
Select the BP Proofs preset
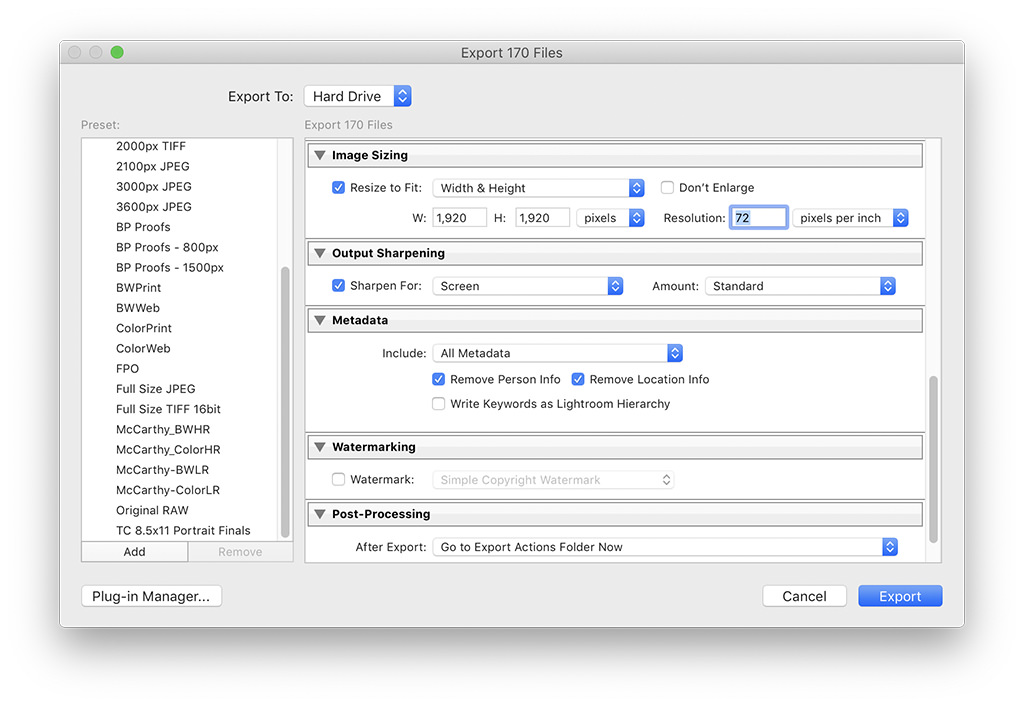[x=143, y=227]
